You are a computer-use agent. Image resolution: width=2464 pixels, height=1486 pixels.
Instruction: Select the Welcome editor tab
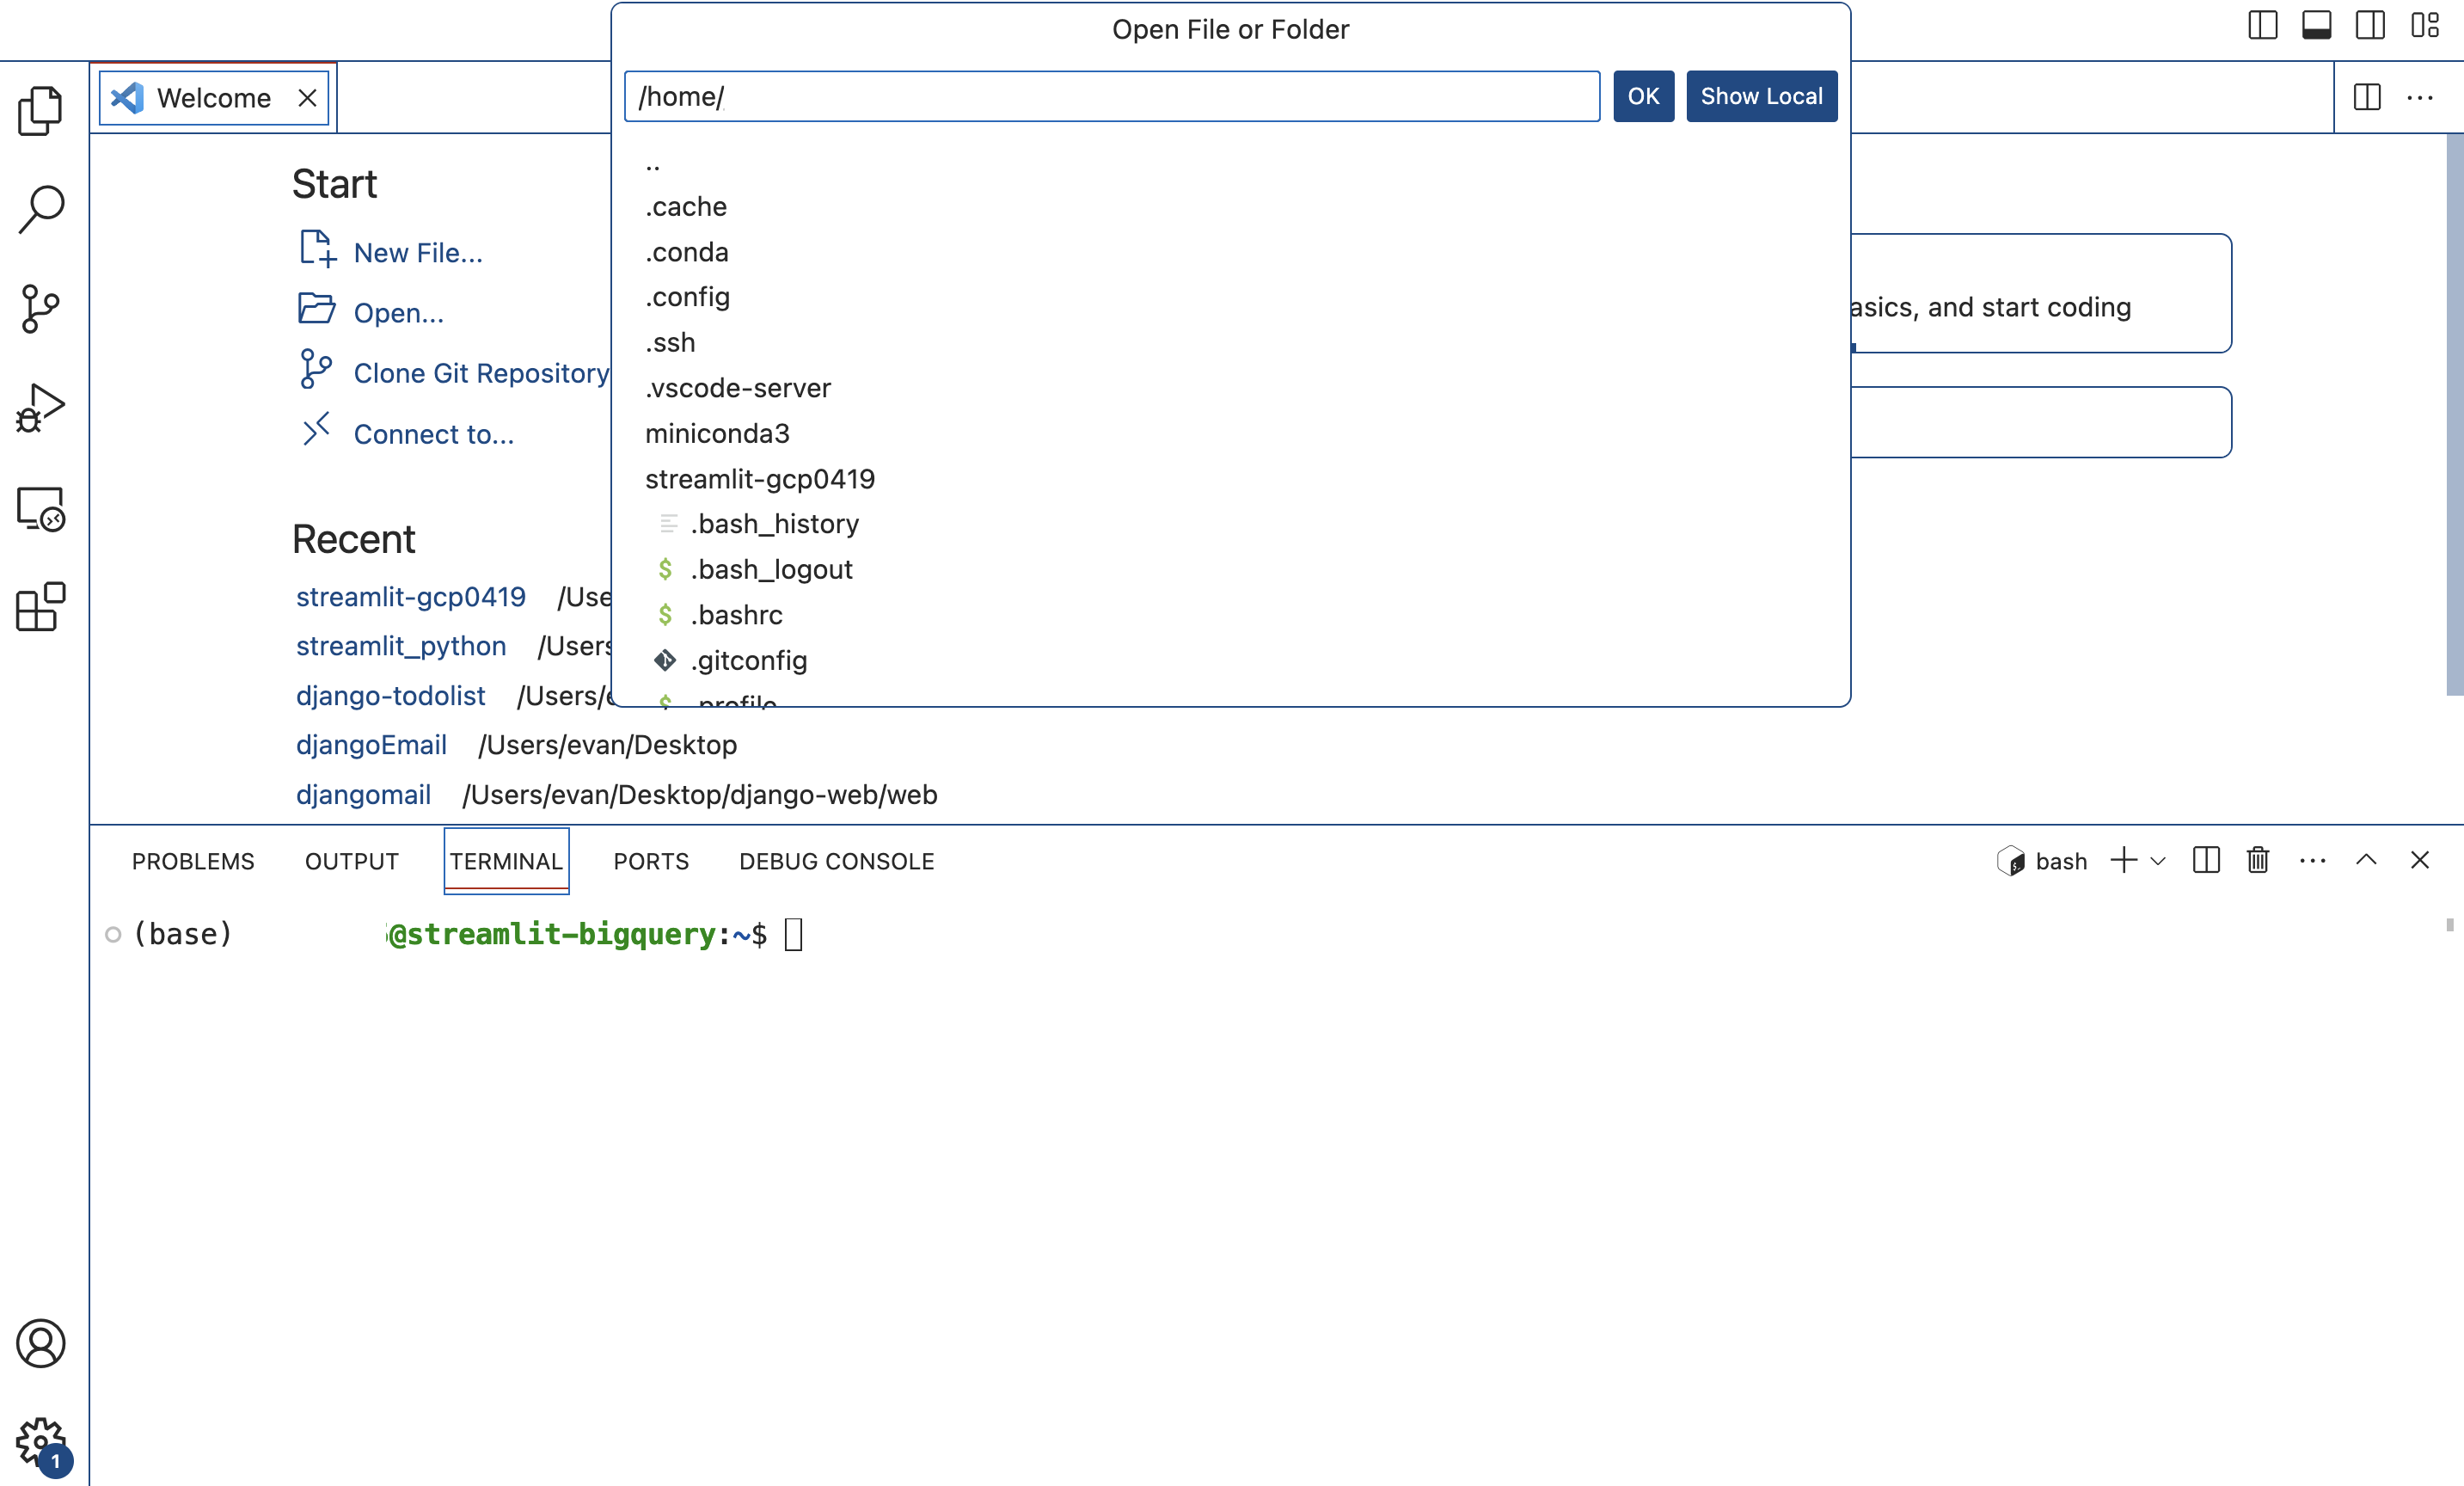tap(214, 98)
